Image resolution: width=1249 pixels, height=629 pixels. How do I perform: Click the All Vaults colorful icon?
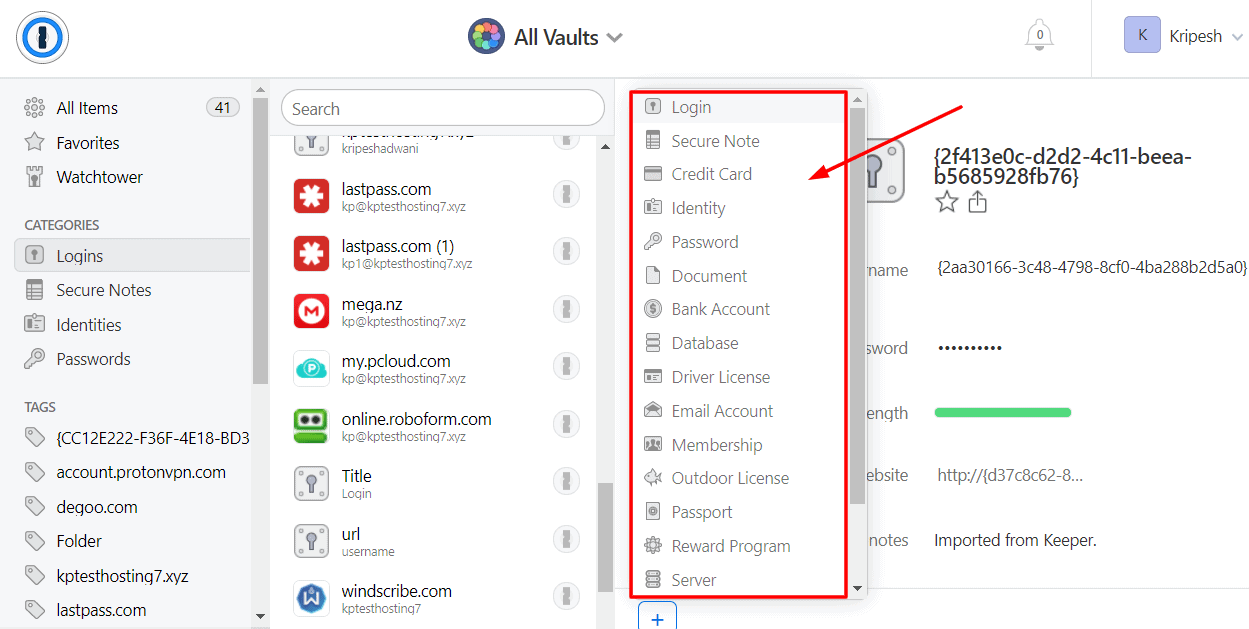(486, 37)
